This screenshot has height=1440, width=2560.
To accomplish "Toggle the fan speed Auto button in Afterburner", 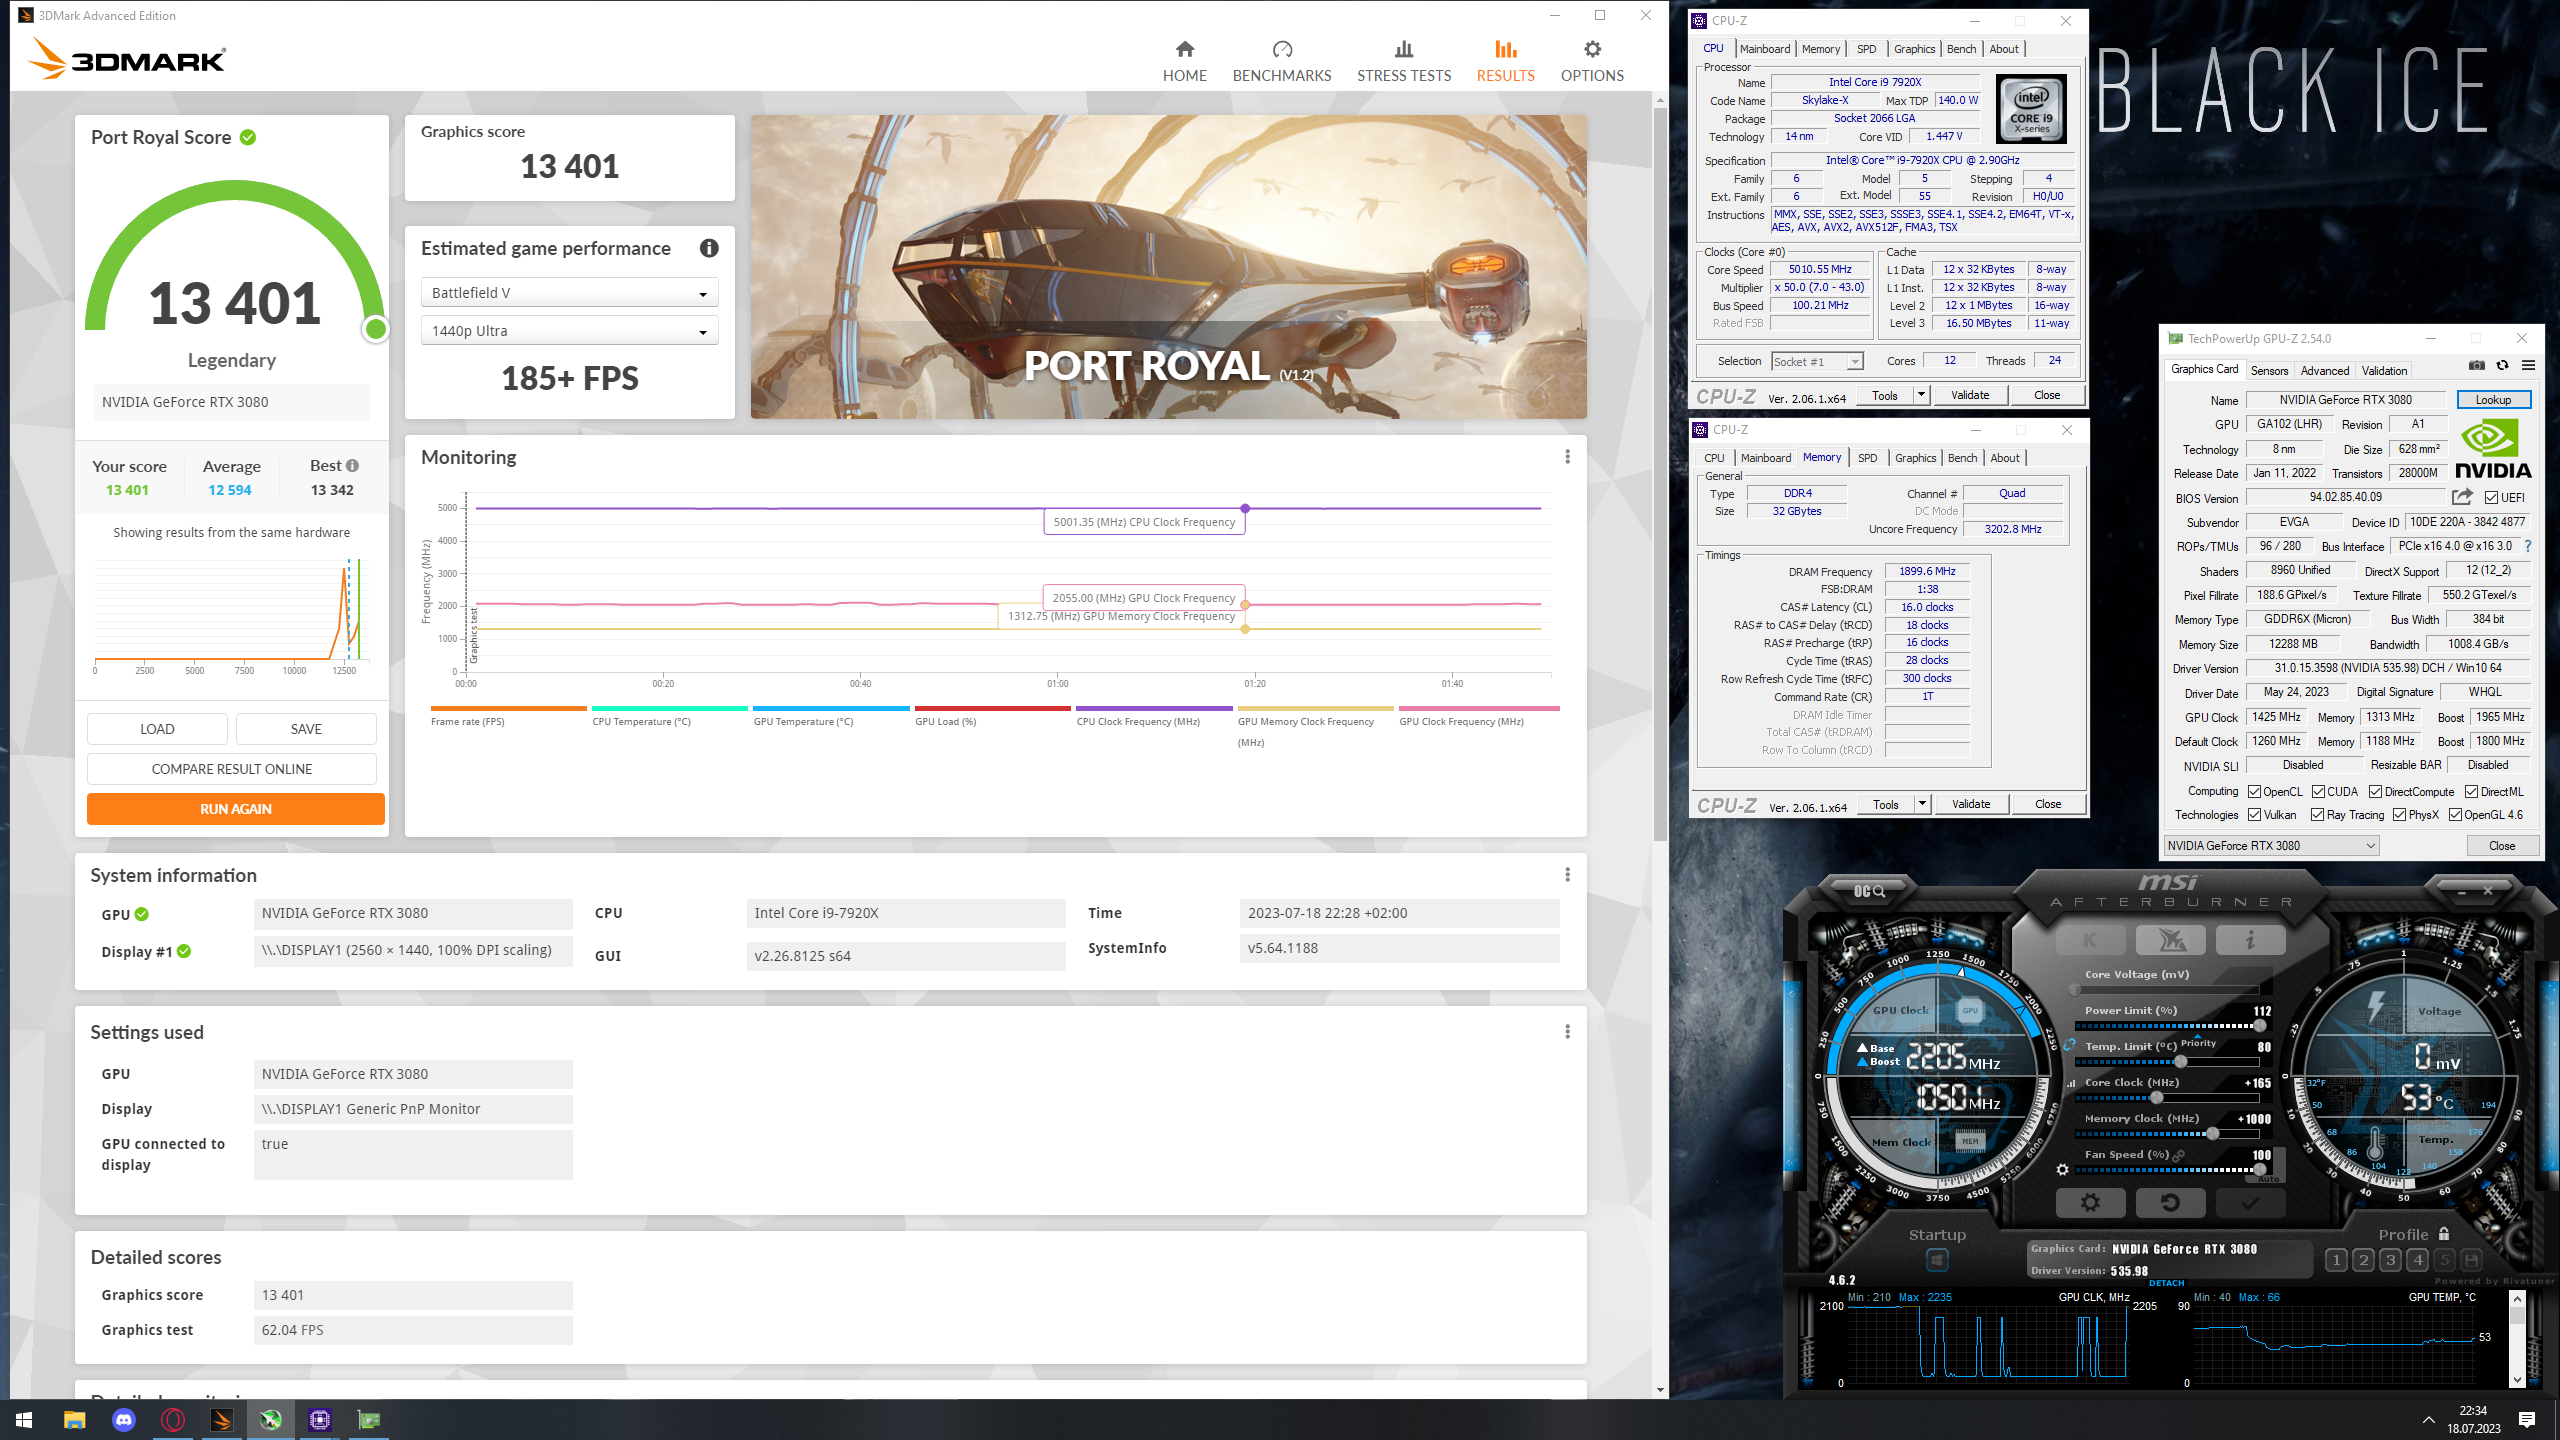I will 2269,1179.
